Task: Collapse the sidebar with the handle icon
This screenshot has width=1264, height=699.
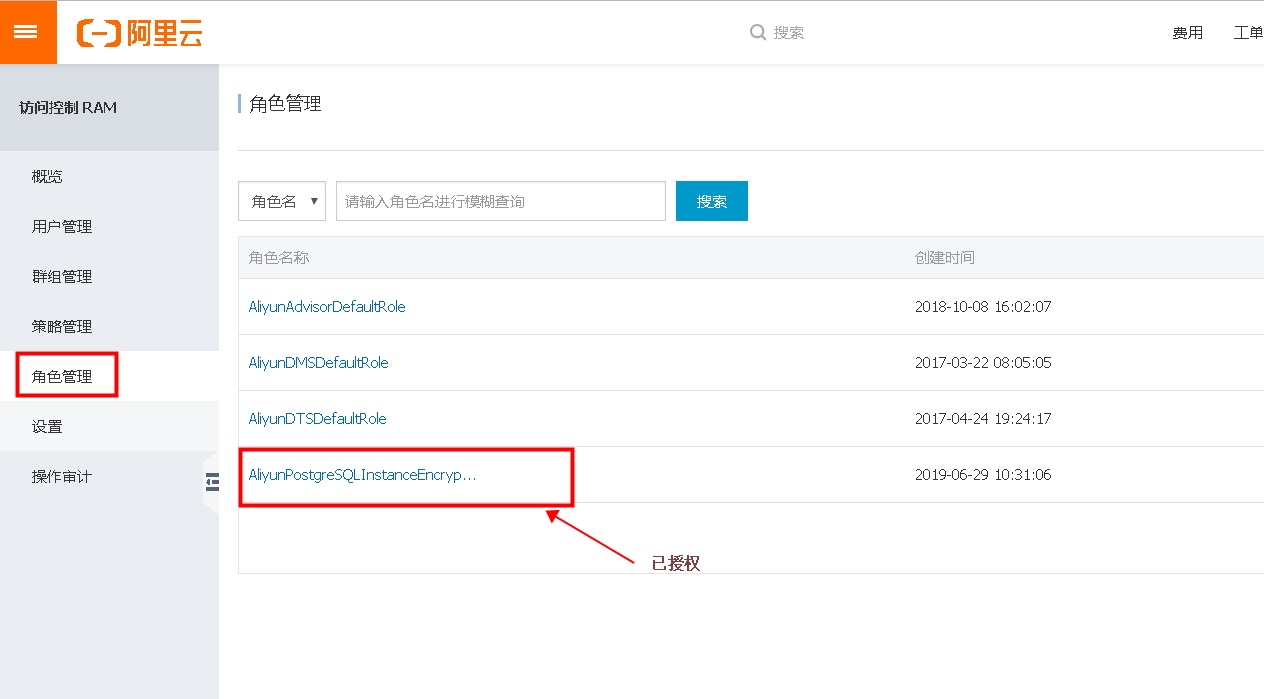Action: point(211,482)
